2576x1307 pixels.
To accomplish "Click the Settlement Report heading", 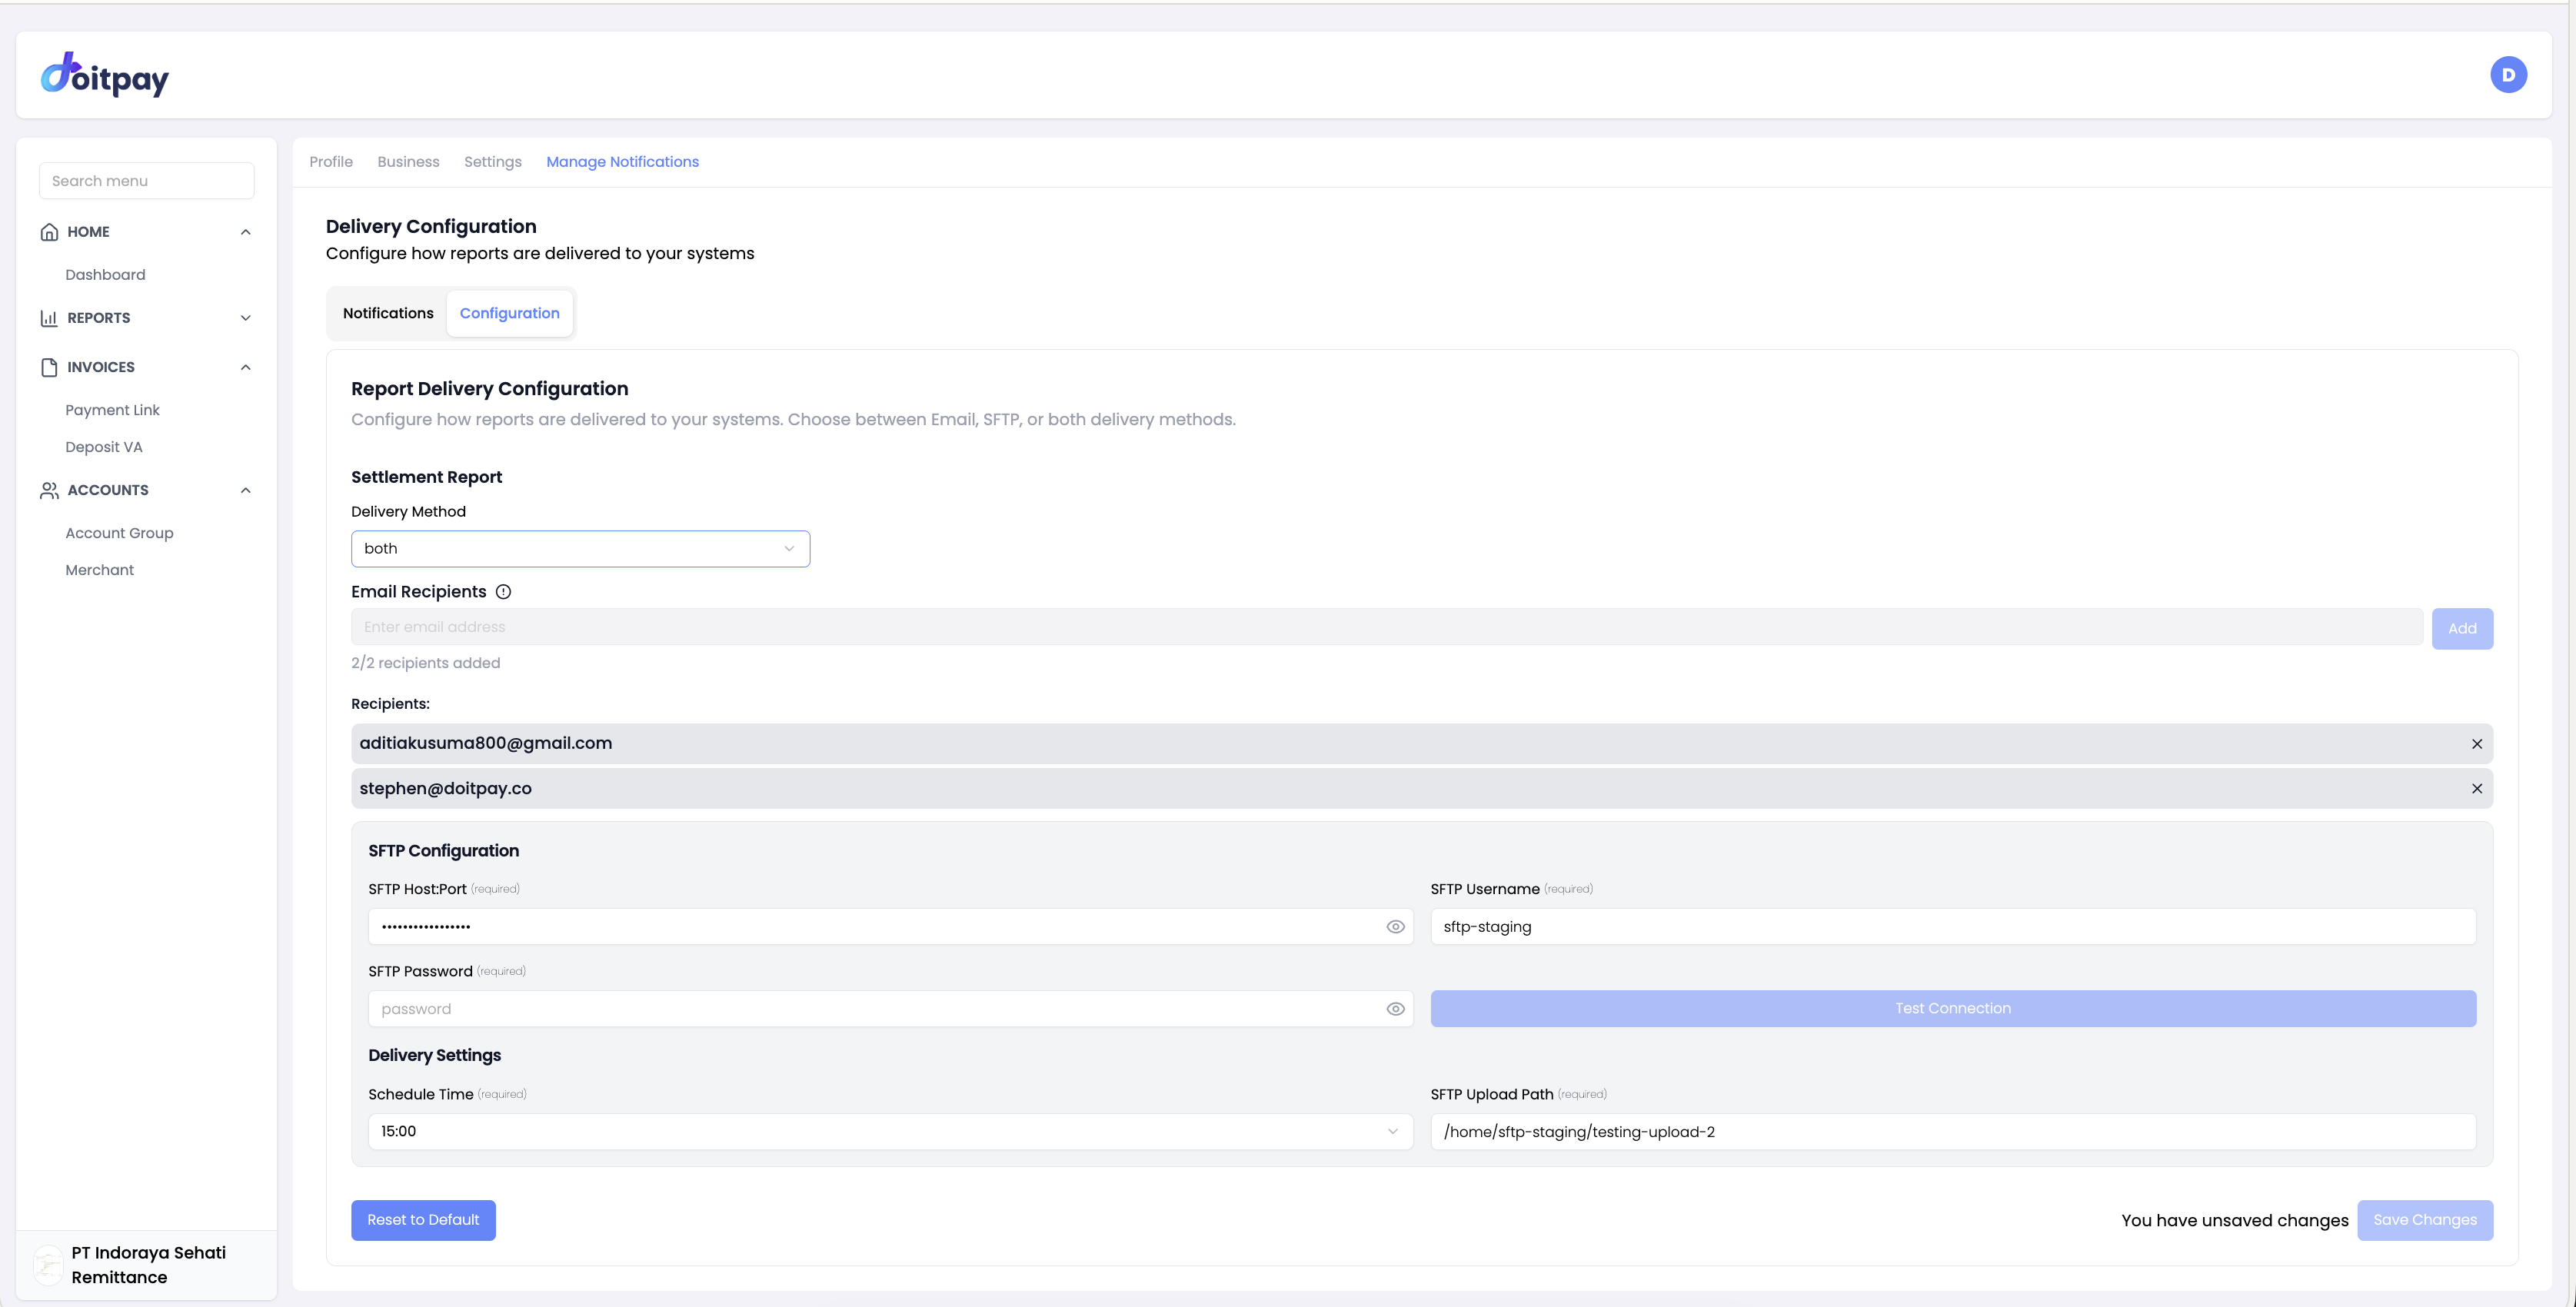I will click(427, 477).
